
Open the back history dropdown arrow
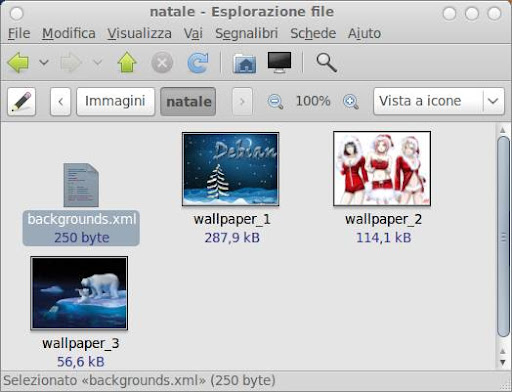click(x=44, y=62)
